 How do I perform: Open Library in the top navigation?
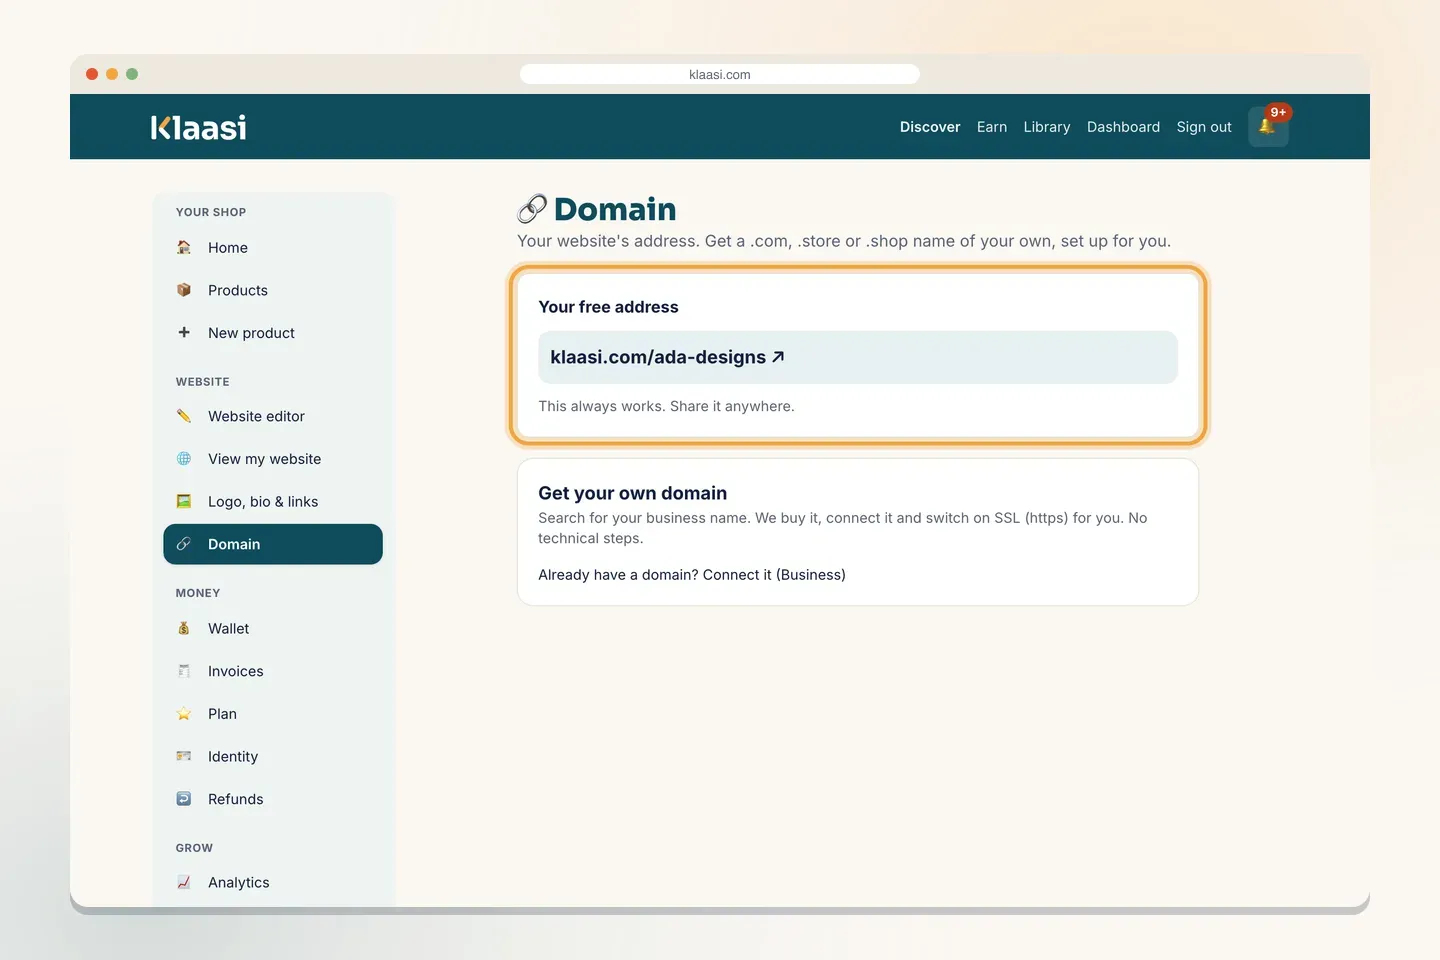point(1047,127)
